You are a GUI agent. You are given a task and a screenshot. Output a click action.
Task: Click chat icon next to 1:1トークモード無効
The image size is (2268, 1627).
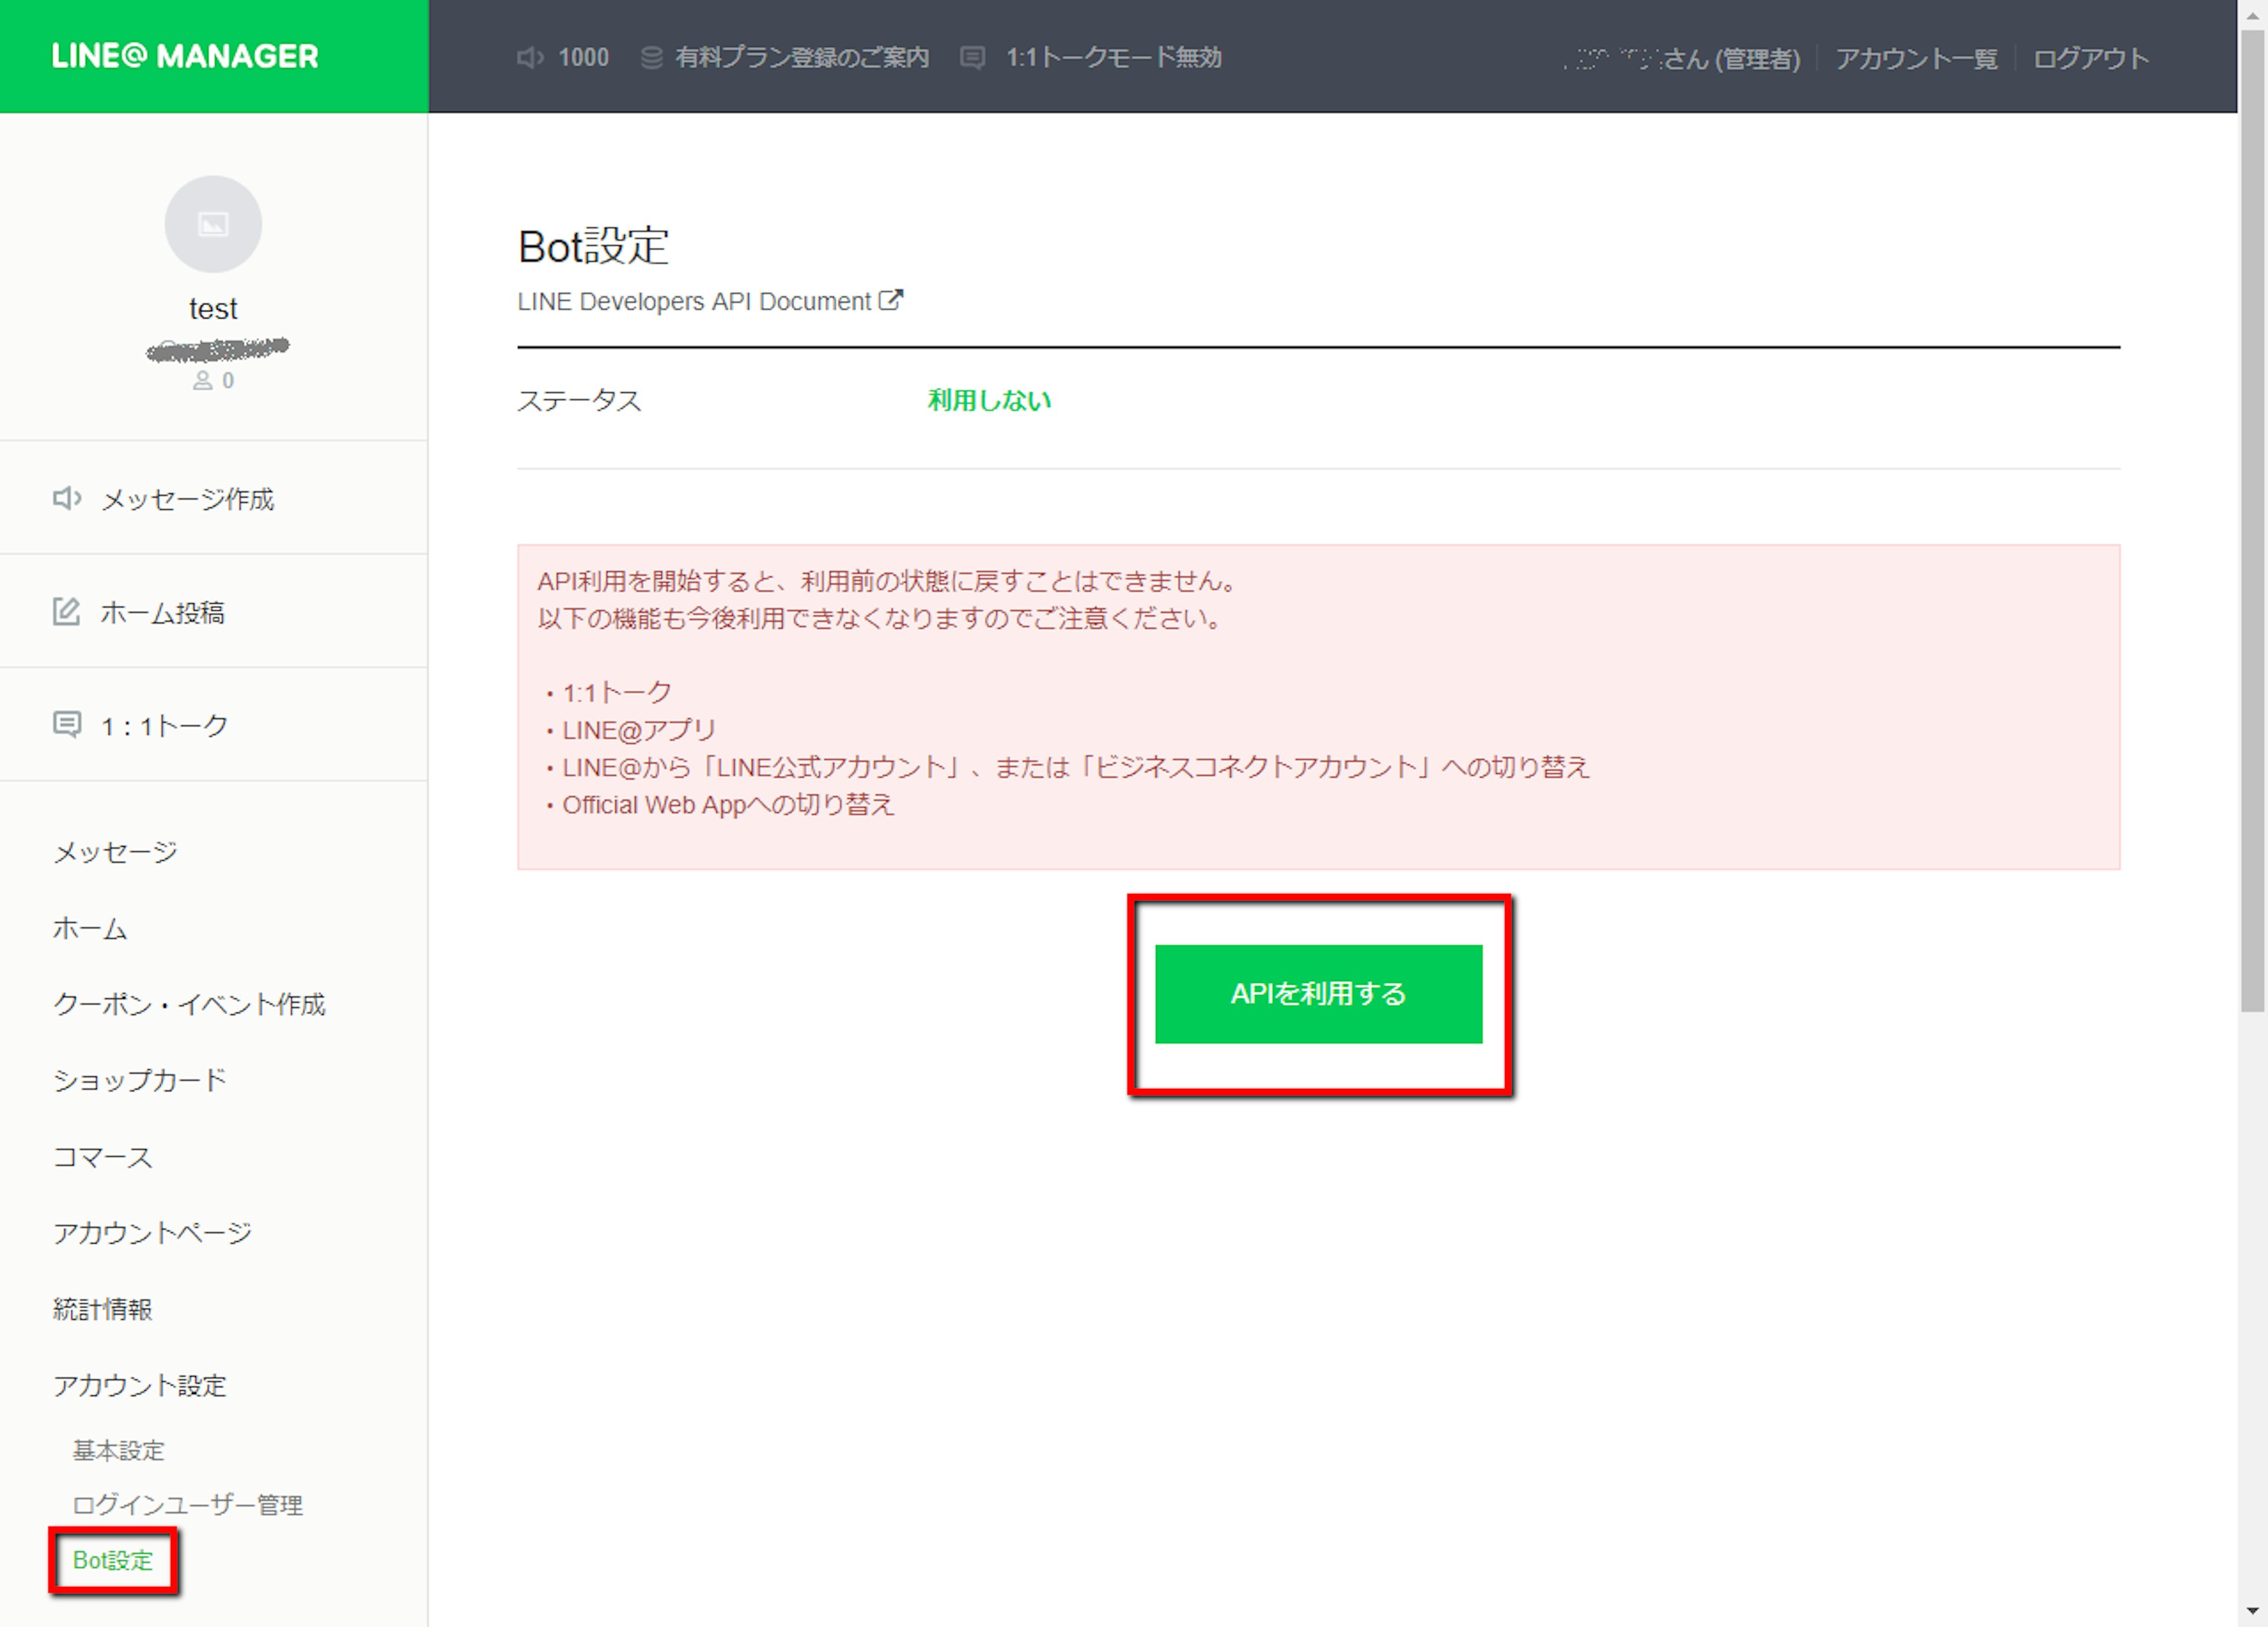click(972, 58)
